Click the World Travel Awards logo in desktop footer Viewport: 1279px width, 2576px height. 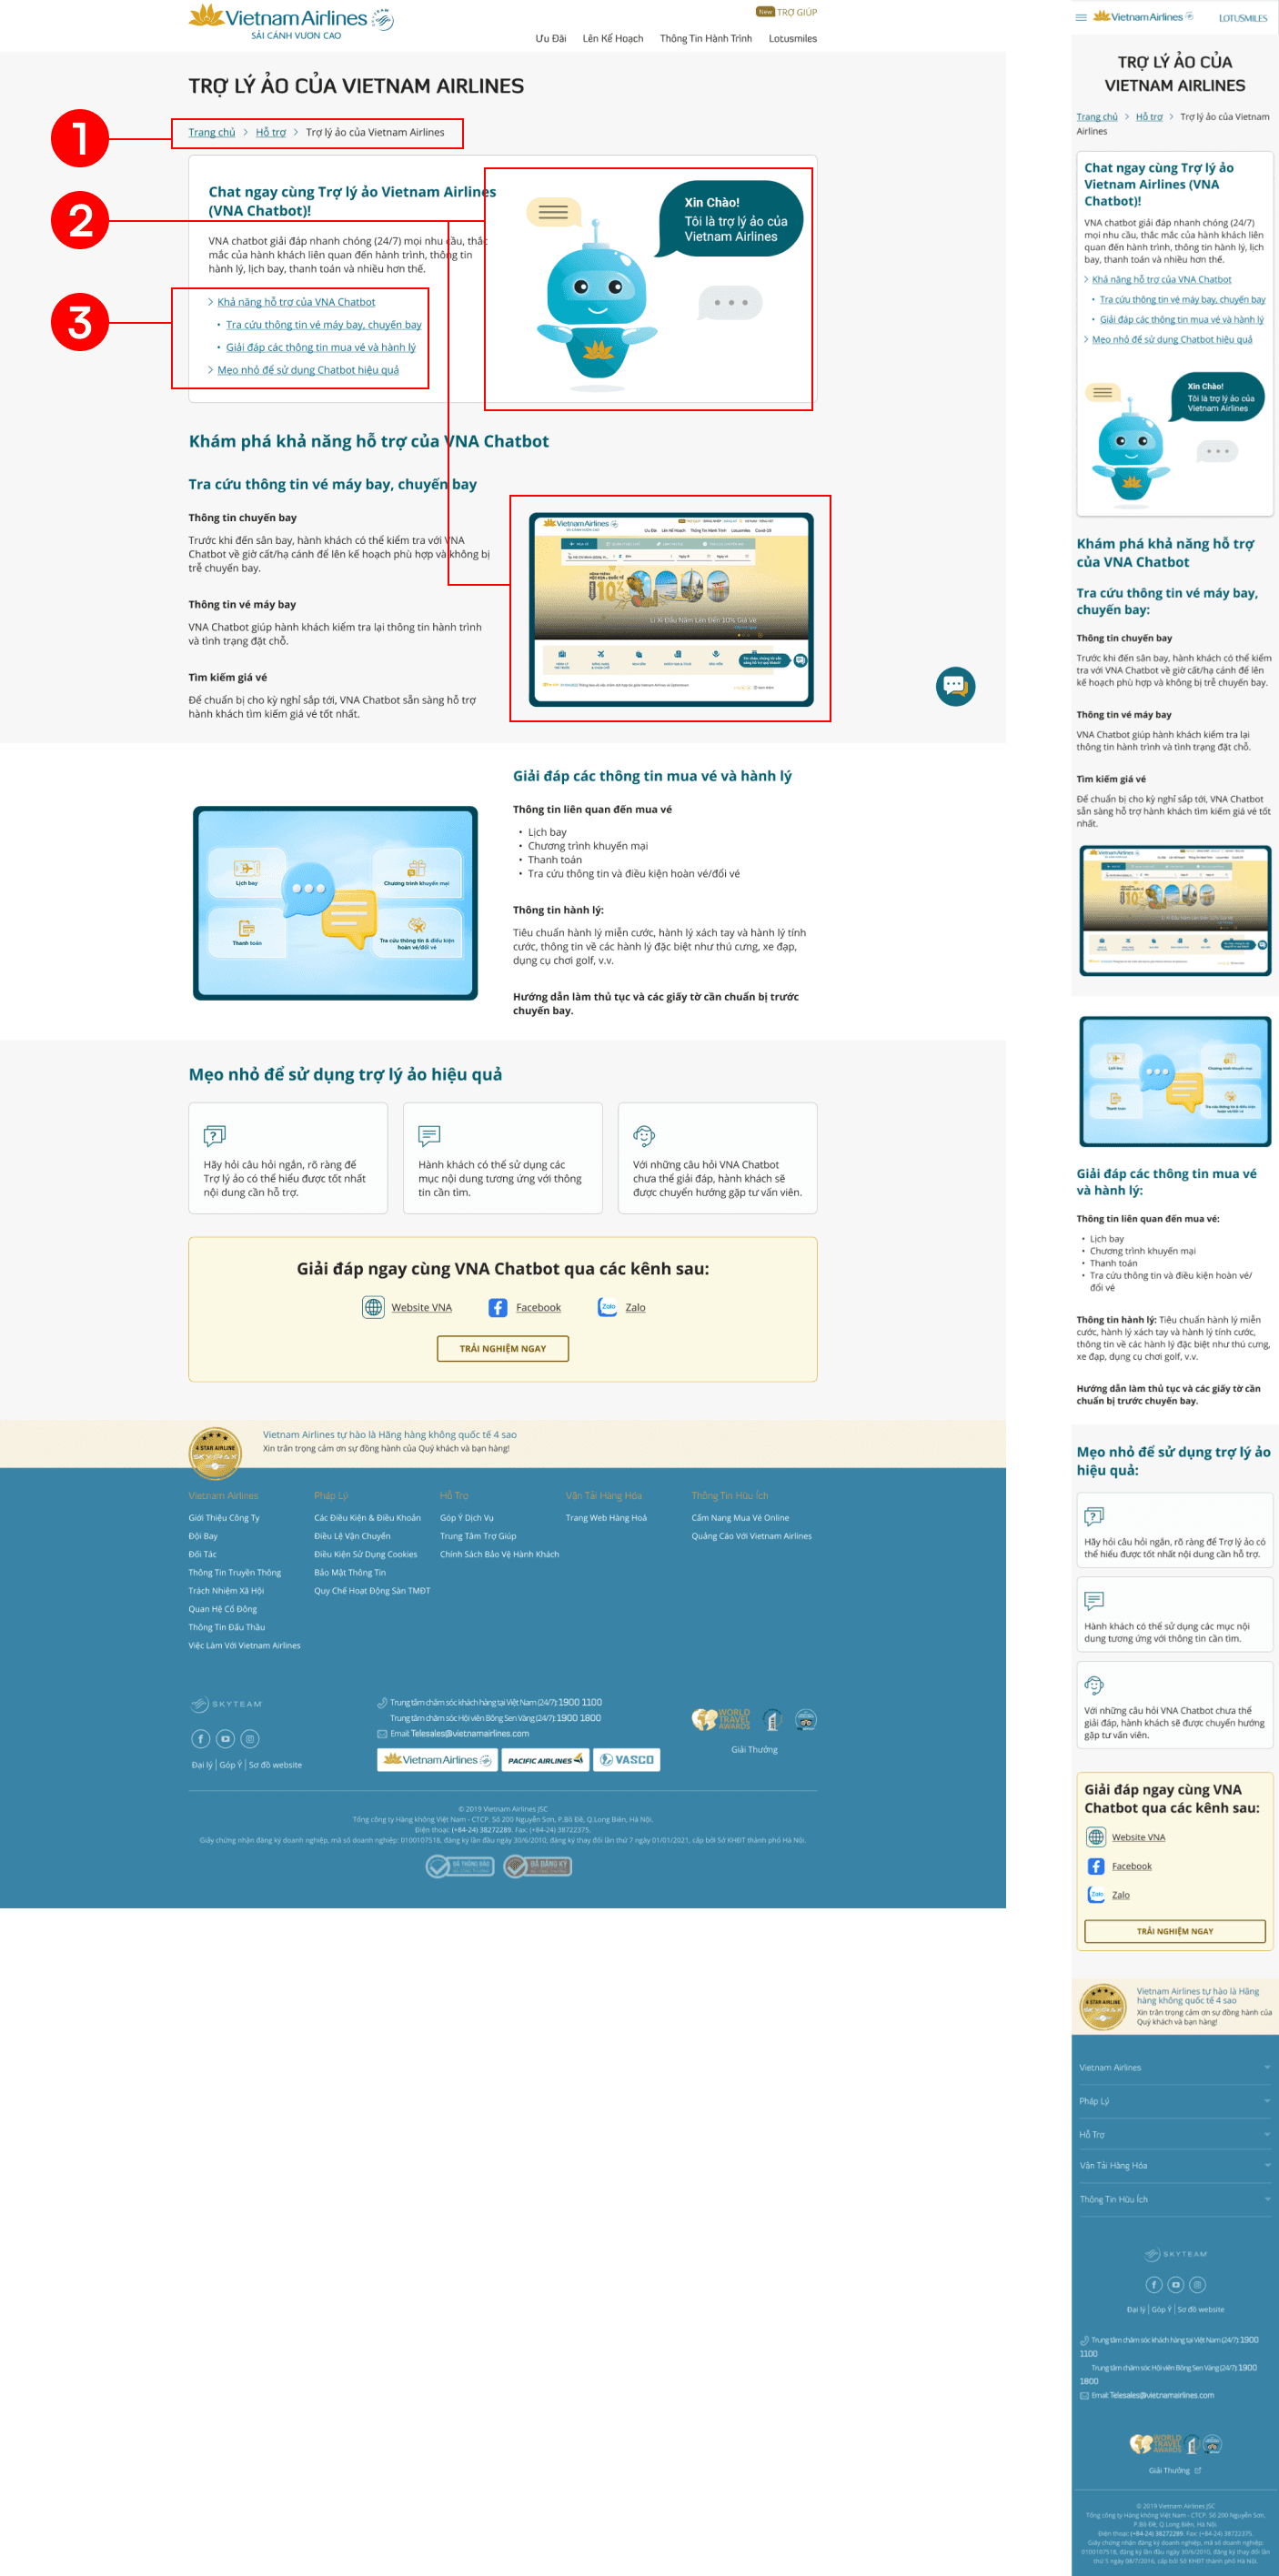[721, 1719]
